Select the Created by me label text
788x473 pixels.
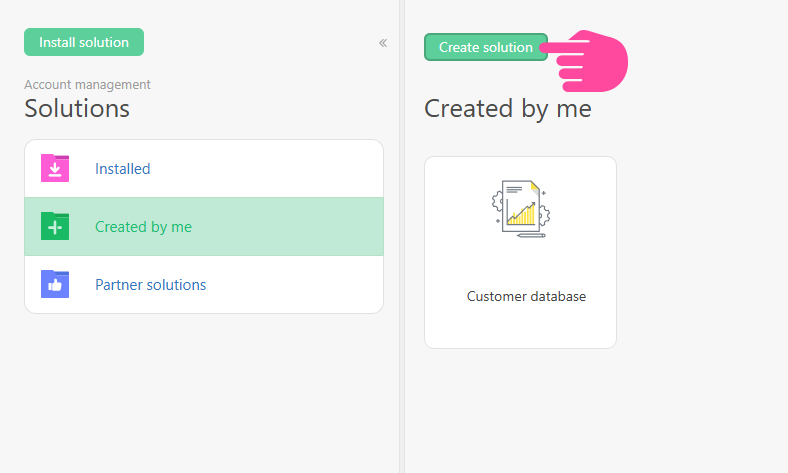point(143,227)
